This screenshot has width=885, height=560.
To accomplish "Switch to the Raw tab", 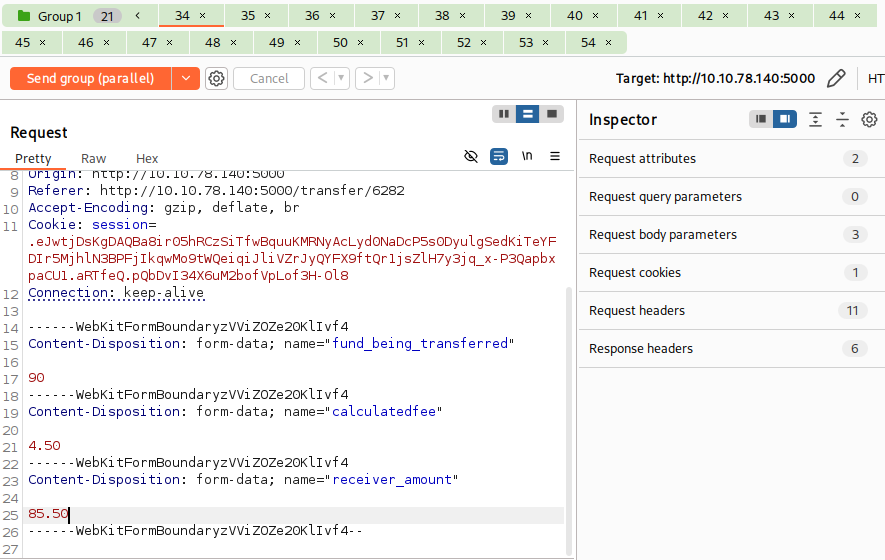I will tap(93, 159).
